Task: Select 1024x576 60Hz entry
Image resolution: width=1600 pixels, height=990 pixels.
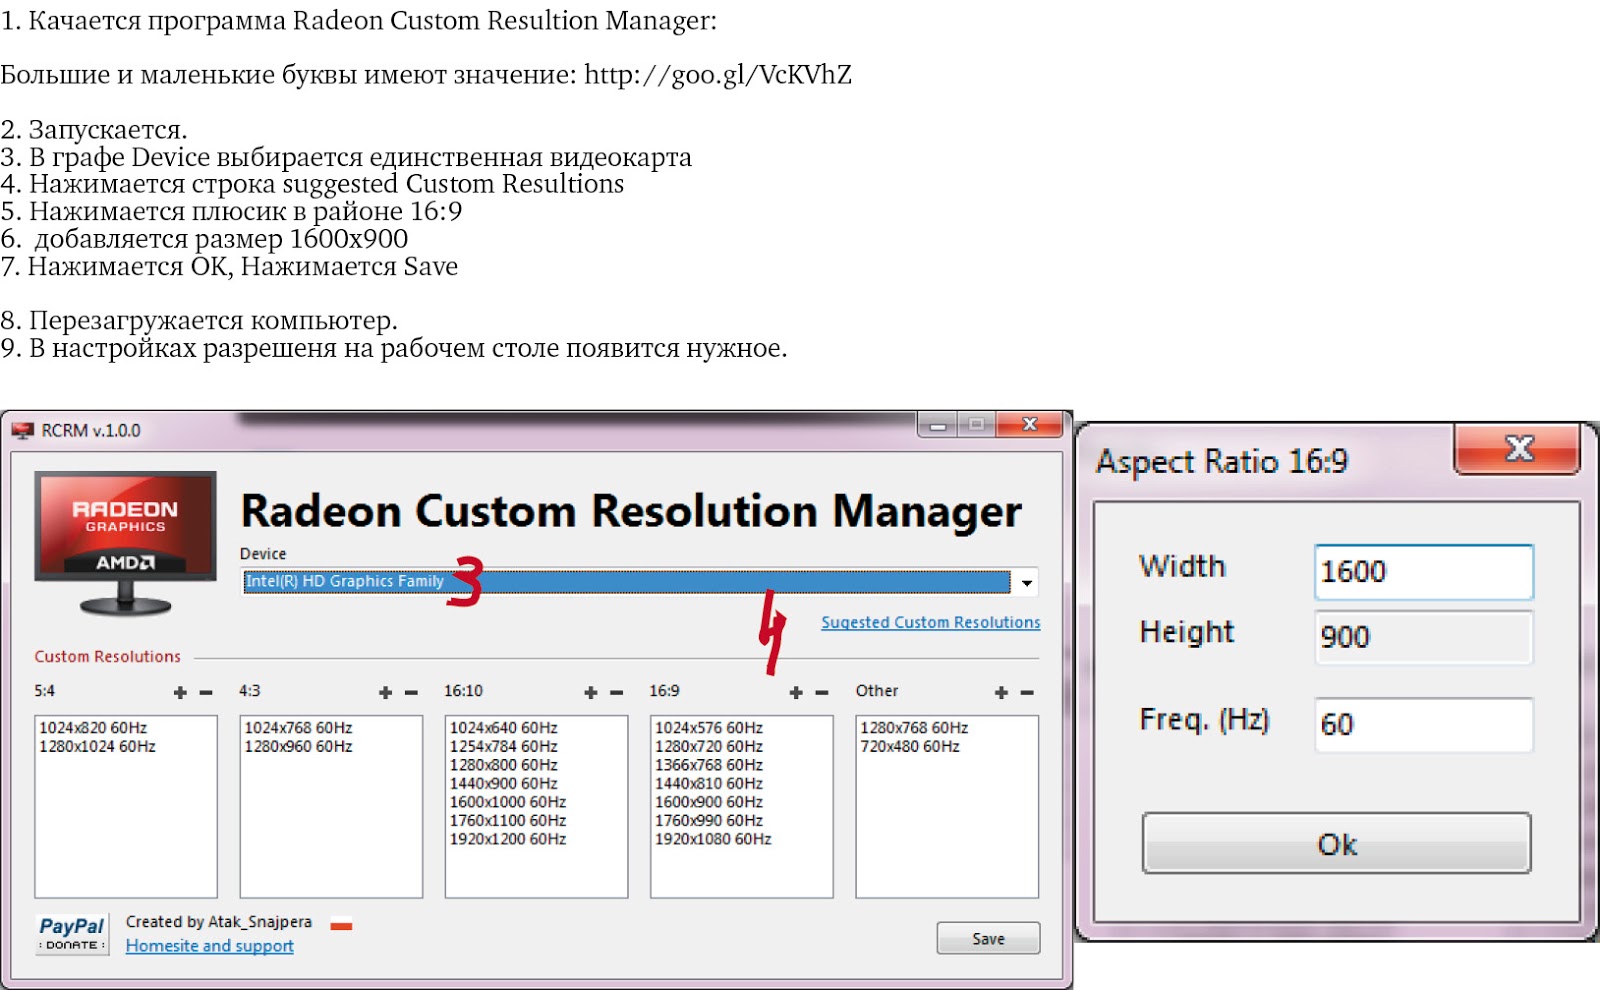Action: coord(709,728)
